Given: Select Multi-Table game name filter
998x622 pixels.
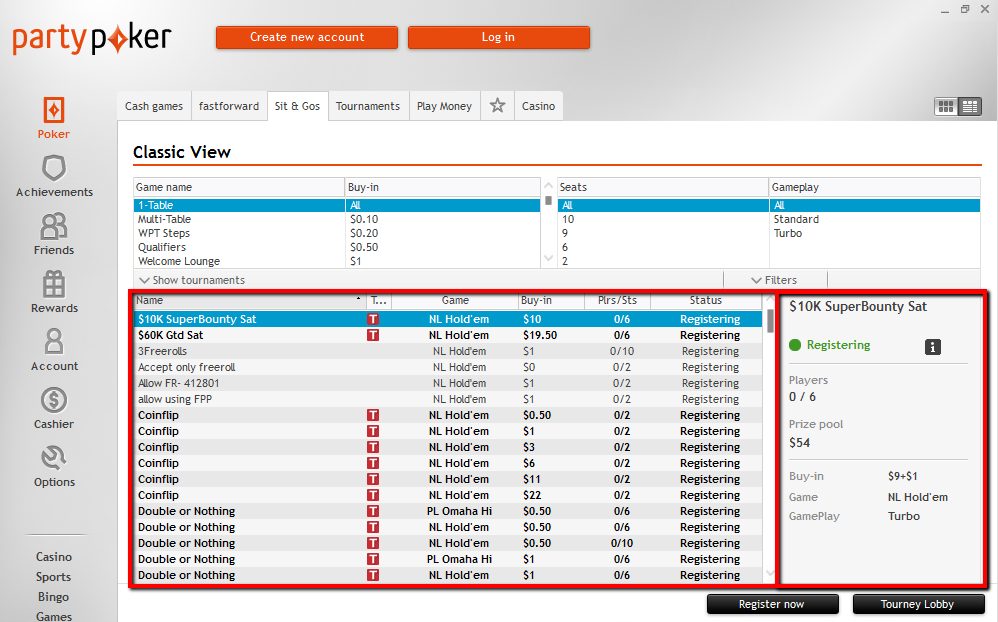Looking at the screenshot, I should 239,219.
